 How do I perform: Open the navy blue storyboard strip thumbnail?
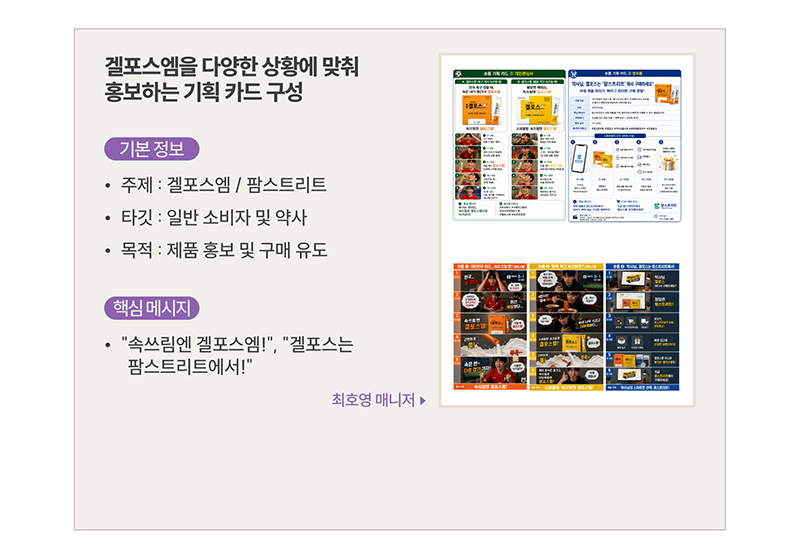642,327
